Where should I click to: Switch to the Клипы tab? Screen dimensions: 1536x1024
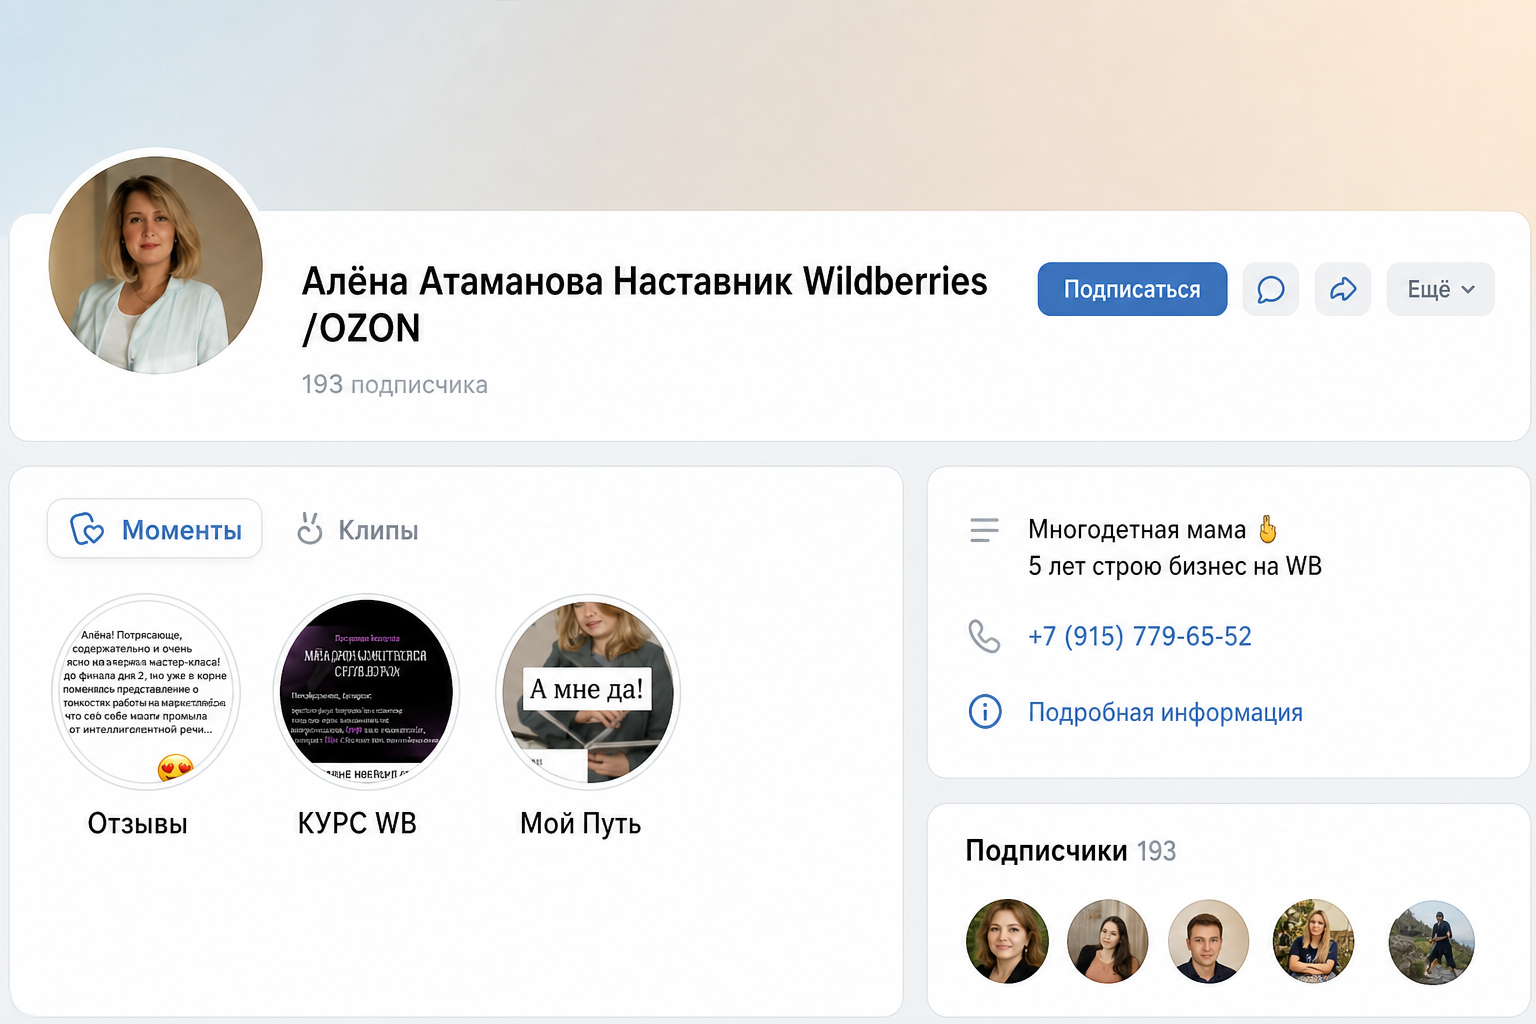pyautogui.click(x=358, y=530)
